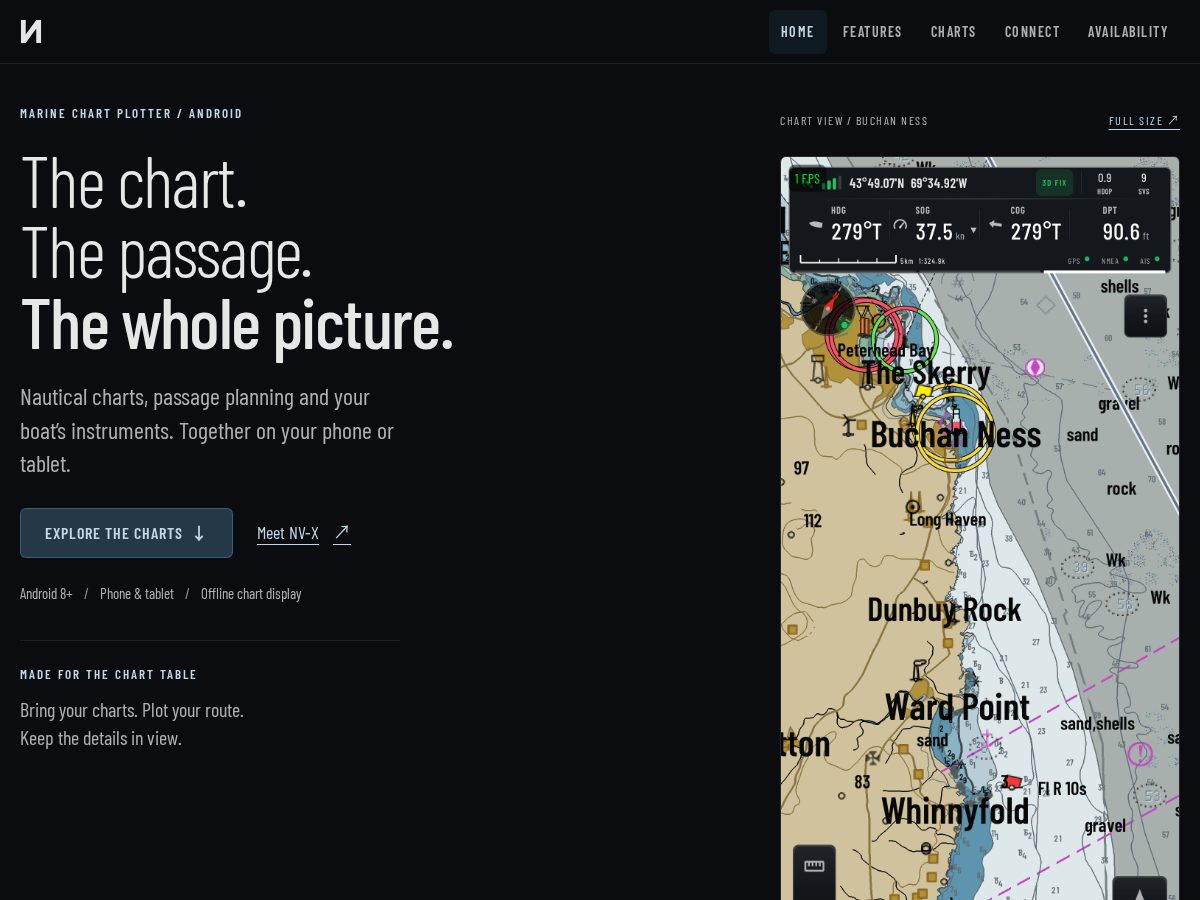The image size is (1200, 900).
Task: Click the coordinates 43°49.07'N 69°34.92'W
Action: click(908, 183)
